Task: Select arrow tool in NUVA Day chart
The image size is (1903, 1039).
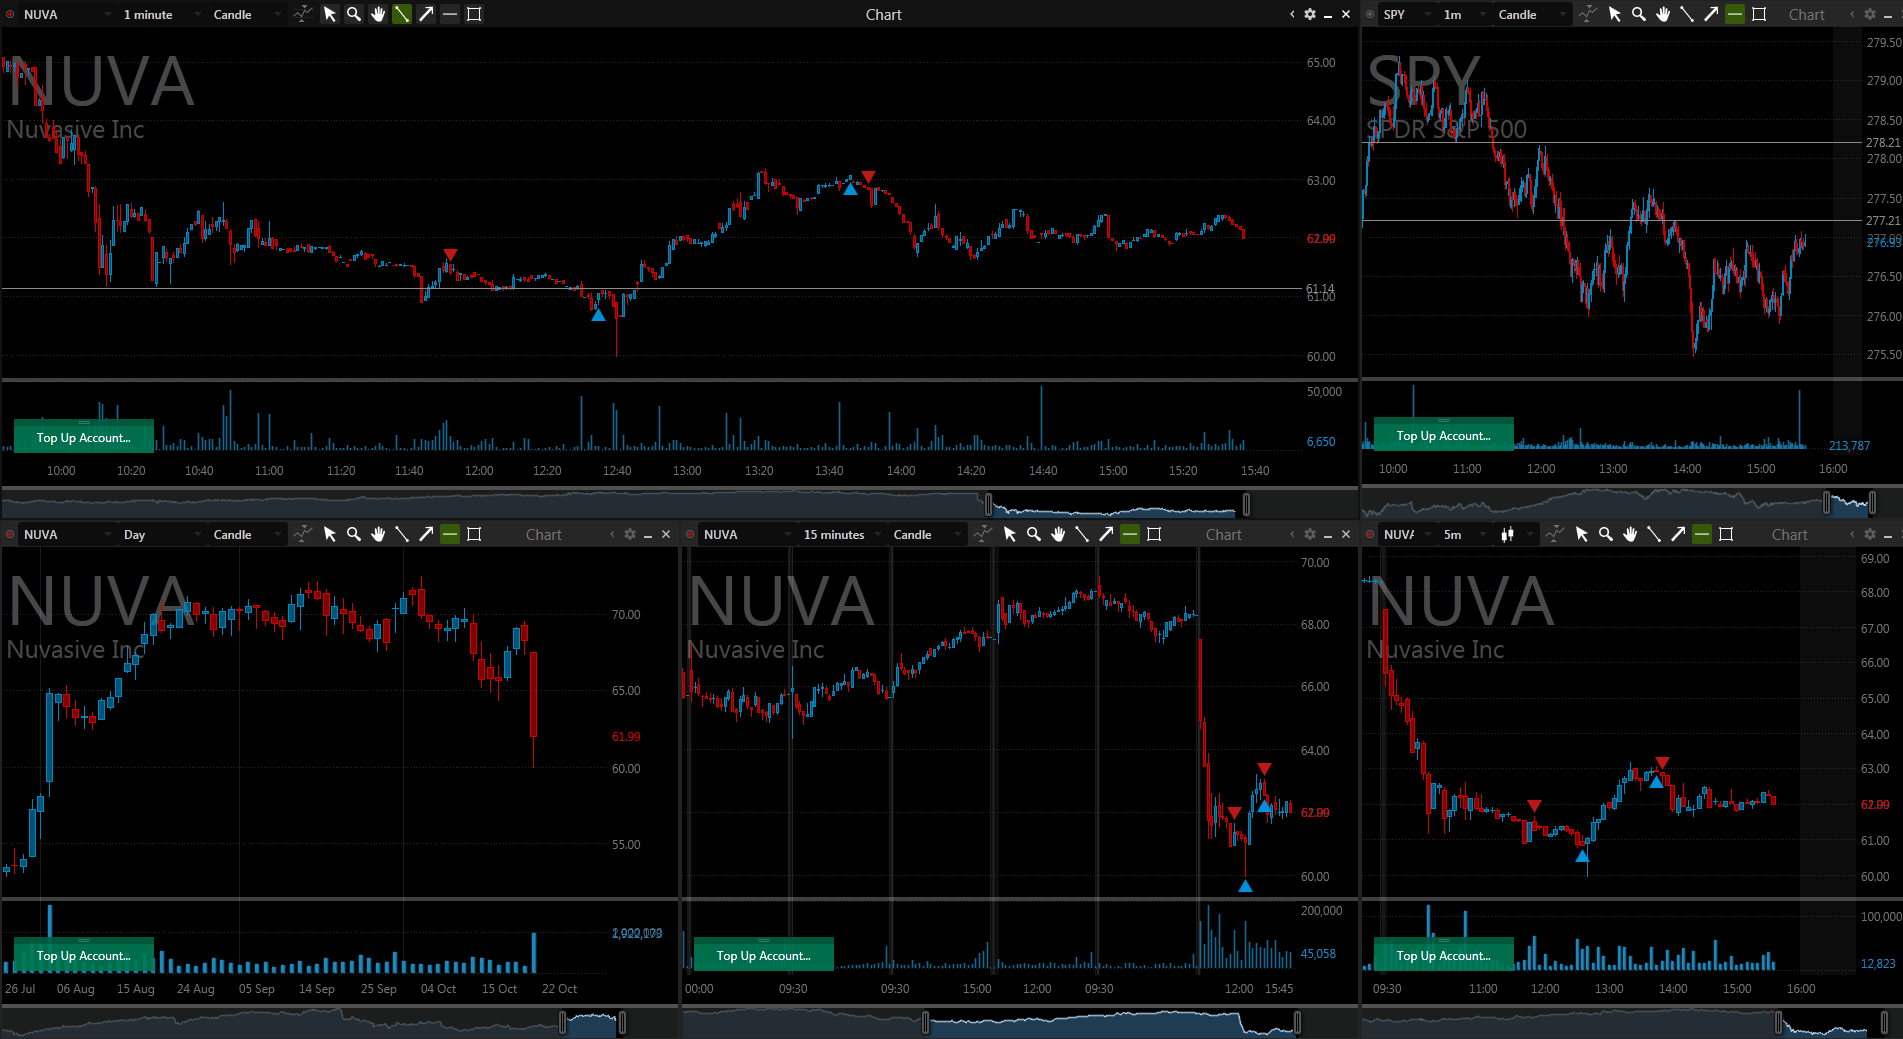Action: [x=426, y=534]
